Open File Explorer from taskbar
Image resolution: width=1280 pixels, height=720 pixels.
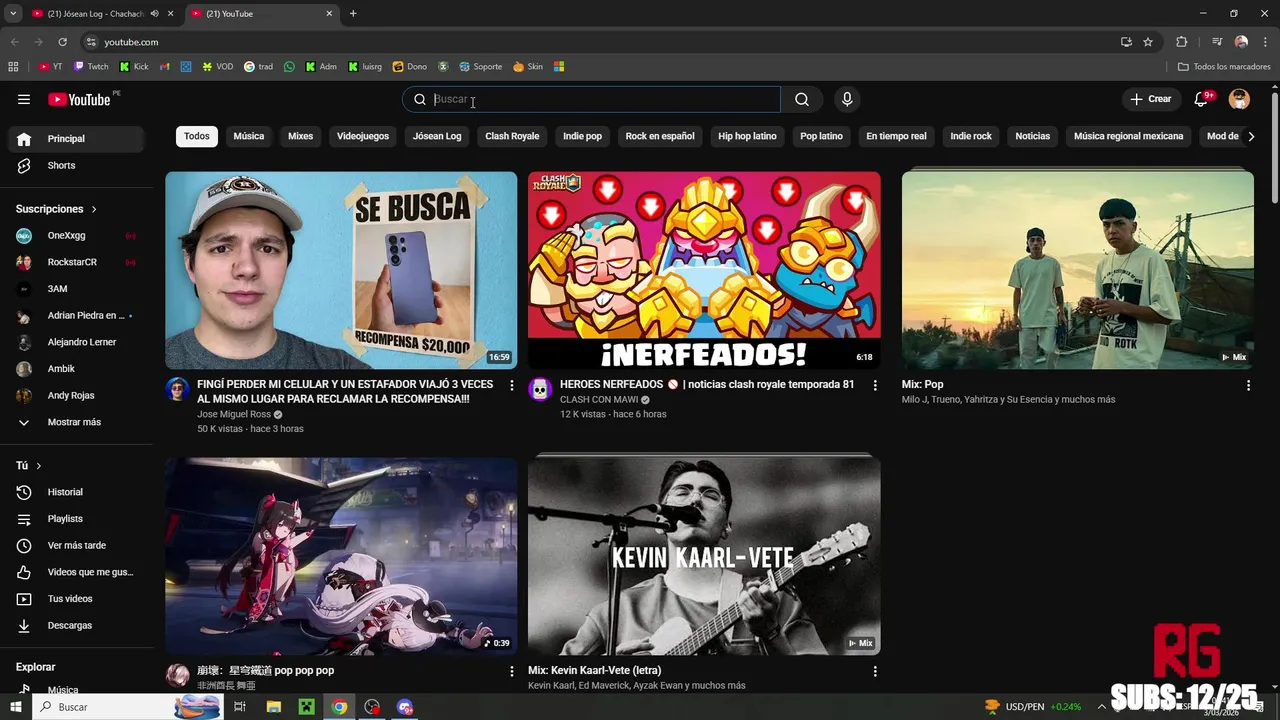click(x=274, y=707)
